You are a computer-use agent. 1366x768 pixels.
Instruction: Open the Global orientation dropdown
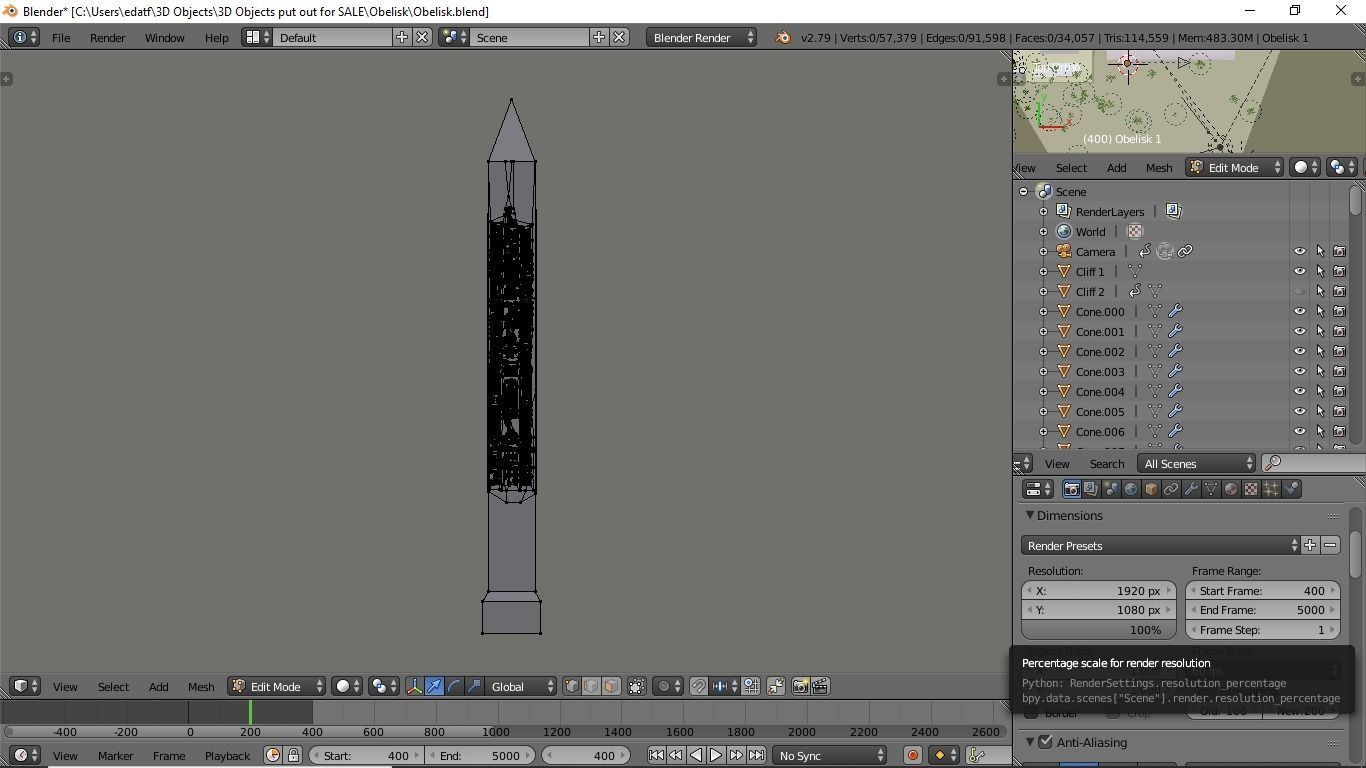522,686
